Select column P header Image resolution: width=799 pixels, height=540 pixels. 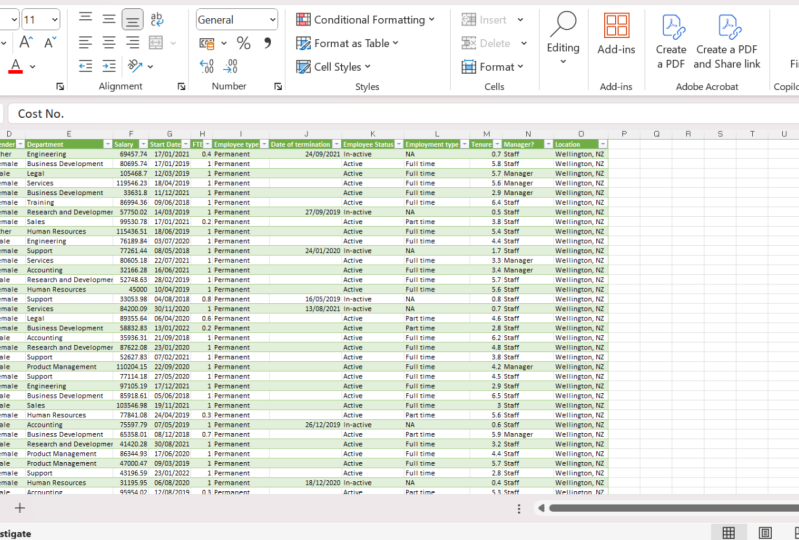[624, 134]
